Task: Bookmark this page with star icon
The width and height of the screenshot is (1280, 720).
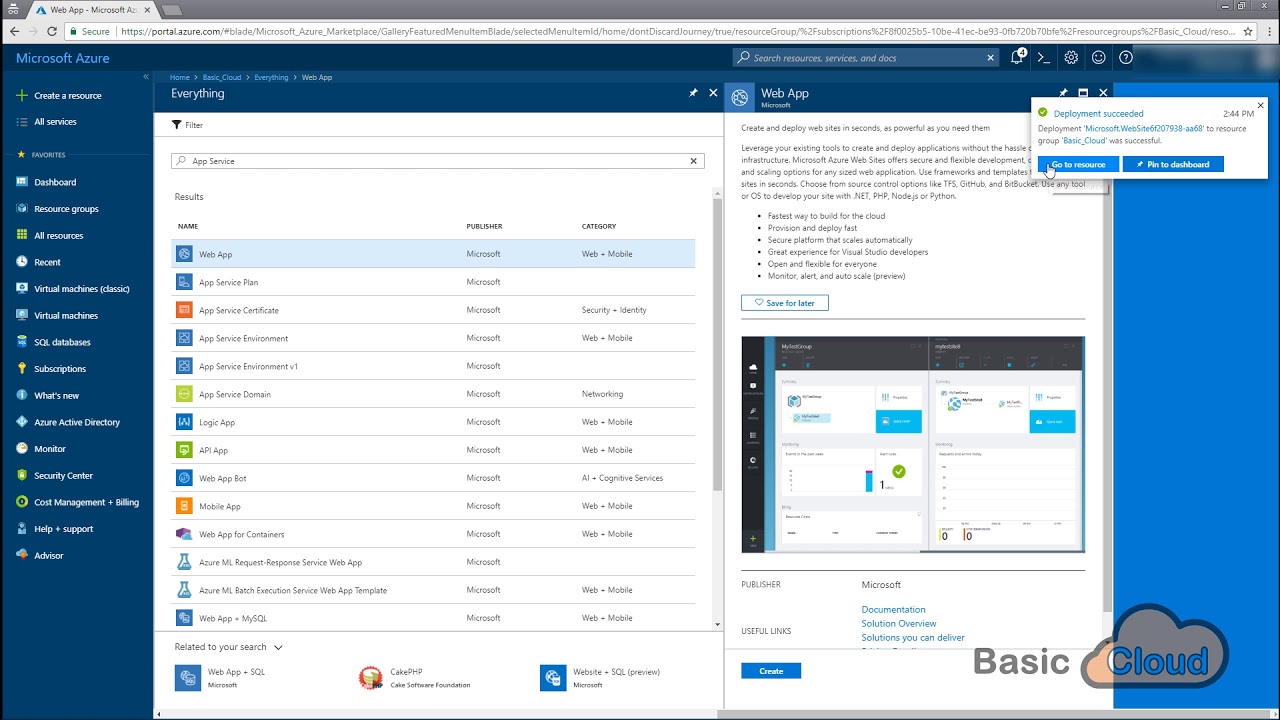Action: [1248, 31]
